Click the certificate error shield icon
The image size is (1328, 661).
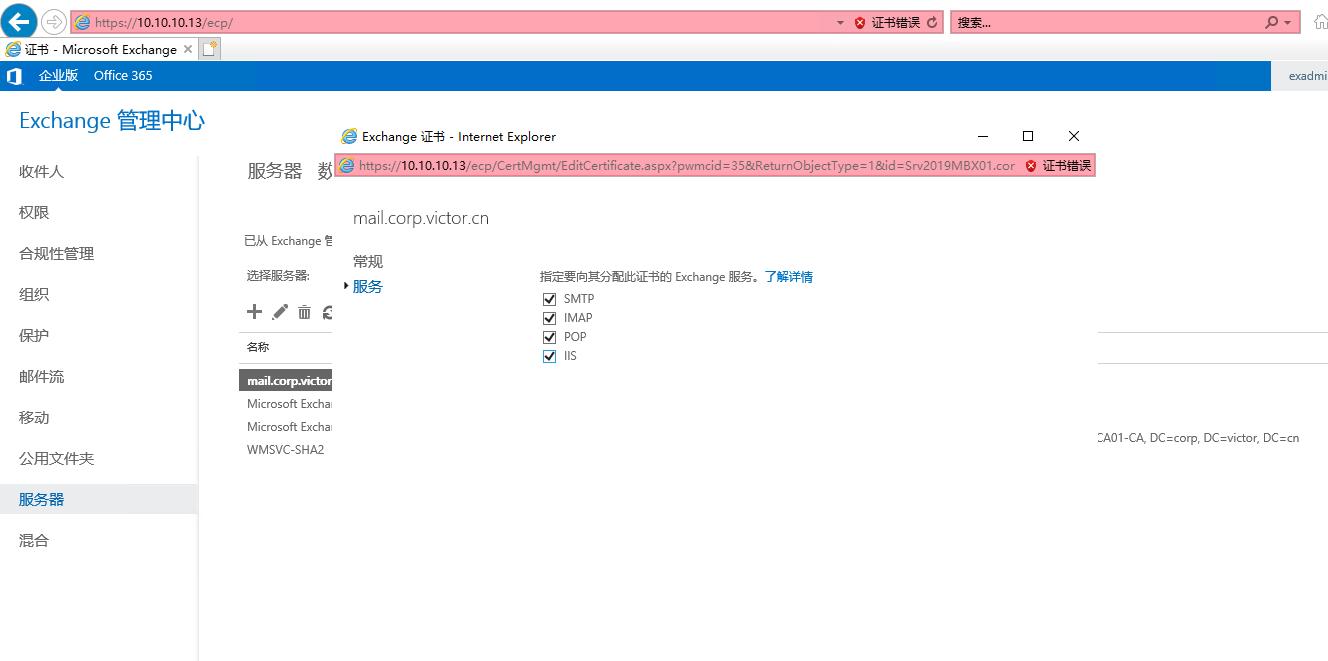pyautogui.click(x=858, y=20)
